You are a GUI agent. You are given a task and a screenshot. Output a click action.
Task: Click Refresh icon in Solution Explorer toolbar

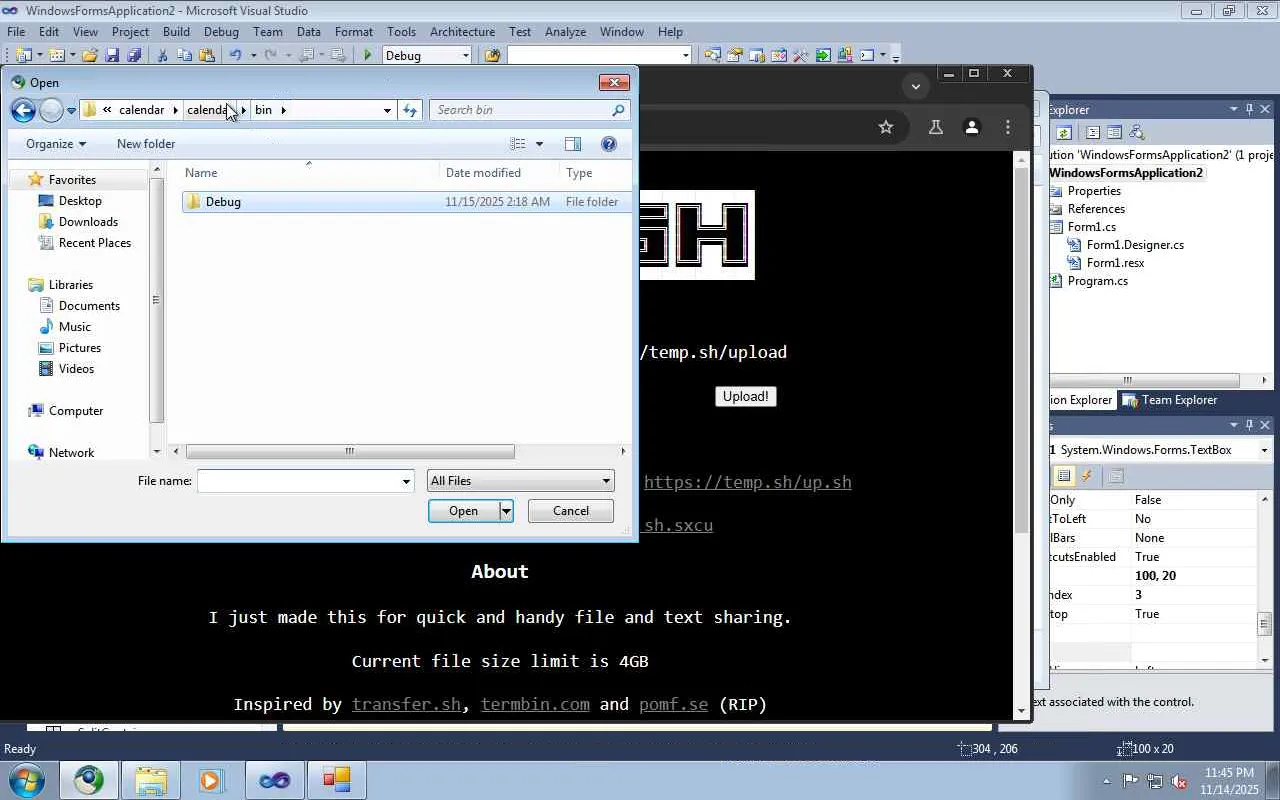tap(1065, 132)
